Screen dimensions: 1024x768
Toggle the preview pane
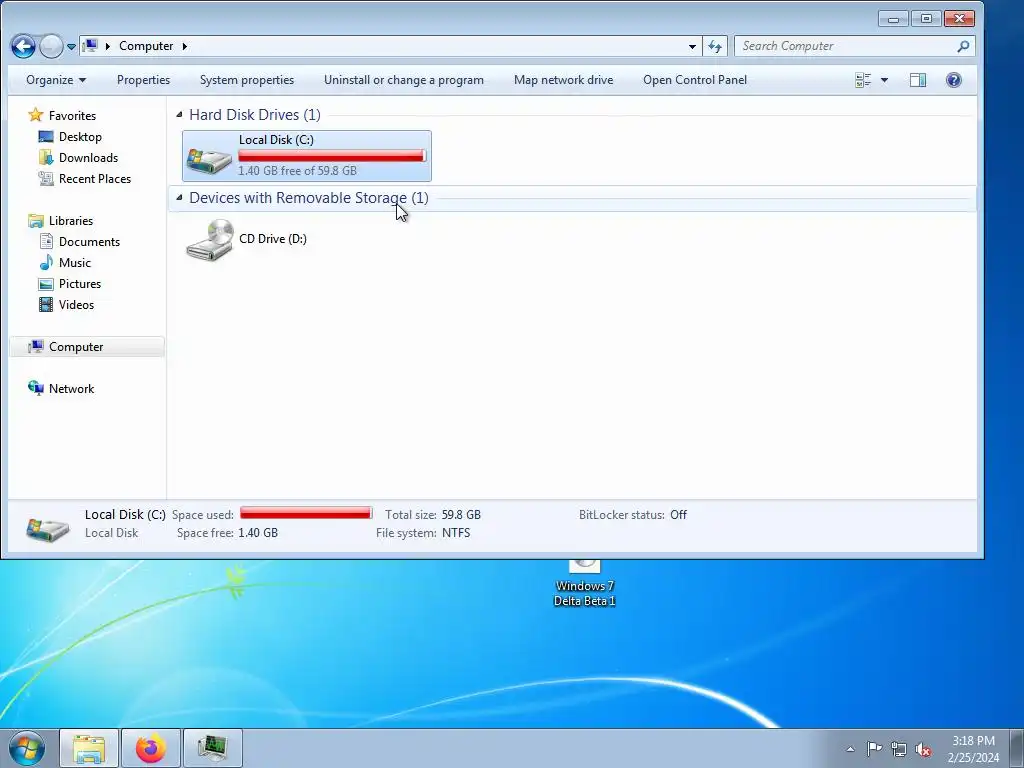coord(918,80)
